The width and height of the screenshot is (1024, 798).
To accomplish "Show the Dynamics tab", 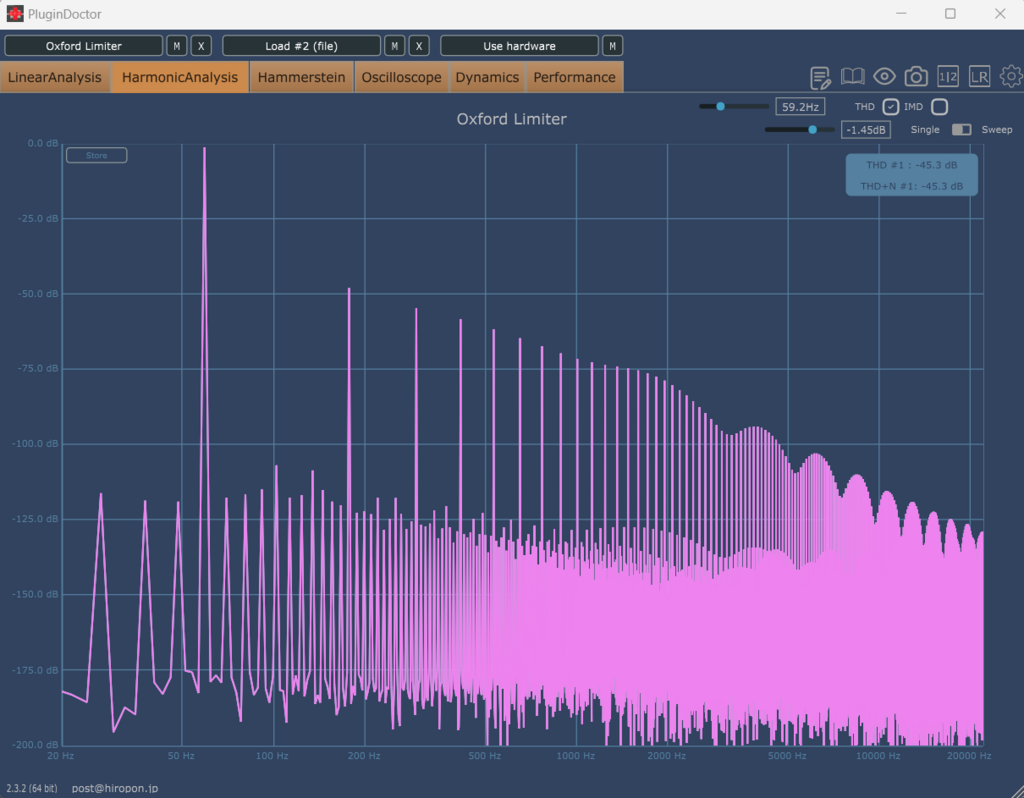I will coord(487,77).
